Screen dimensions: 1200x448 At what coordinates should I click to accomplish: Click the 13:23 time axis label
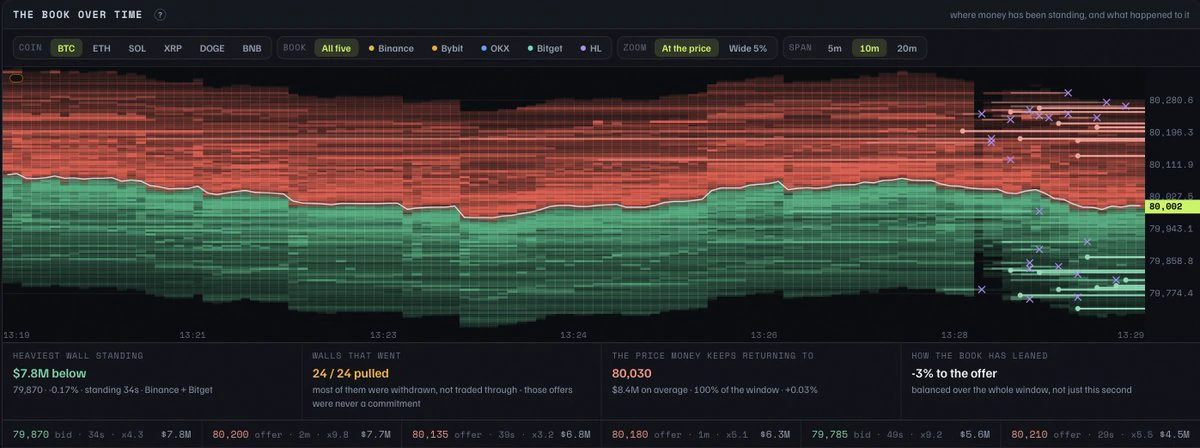click(383, 335)
